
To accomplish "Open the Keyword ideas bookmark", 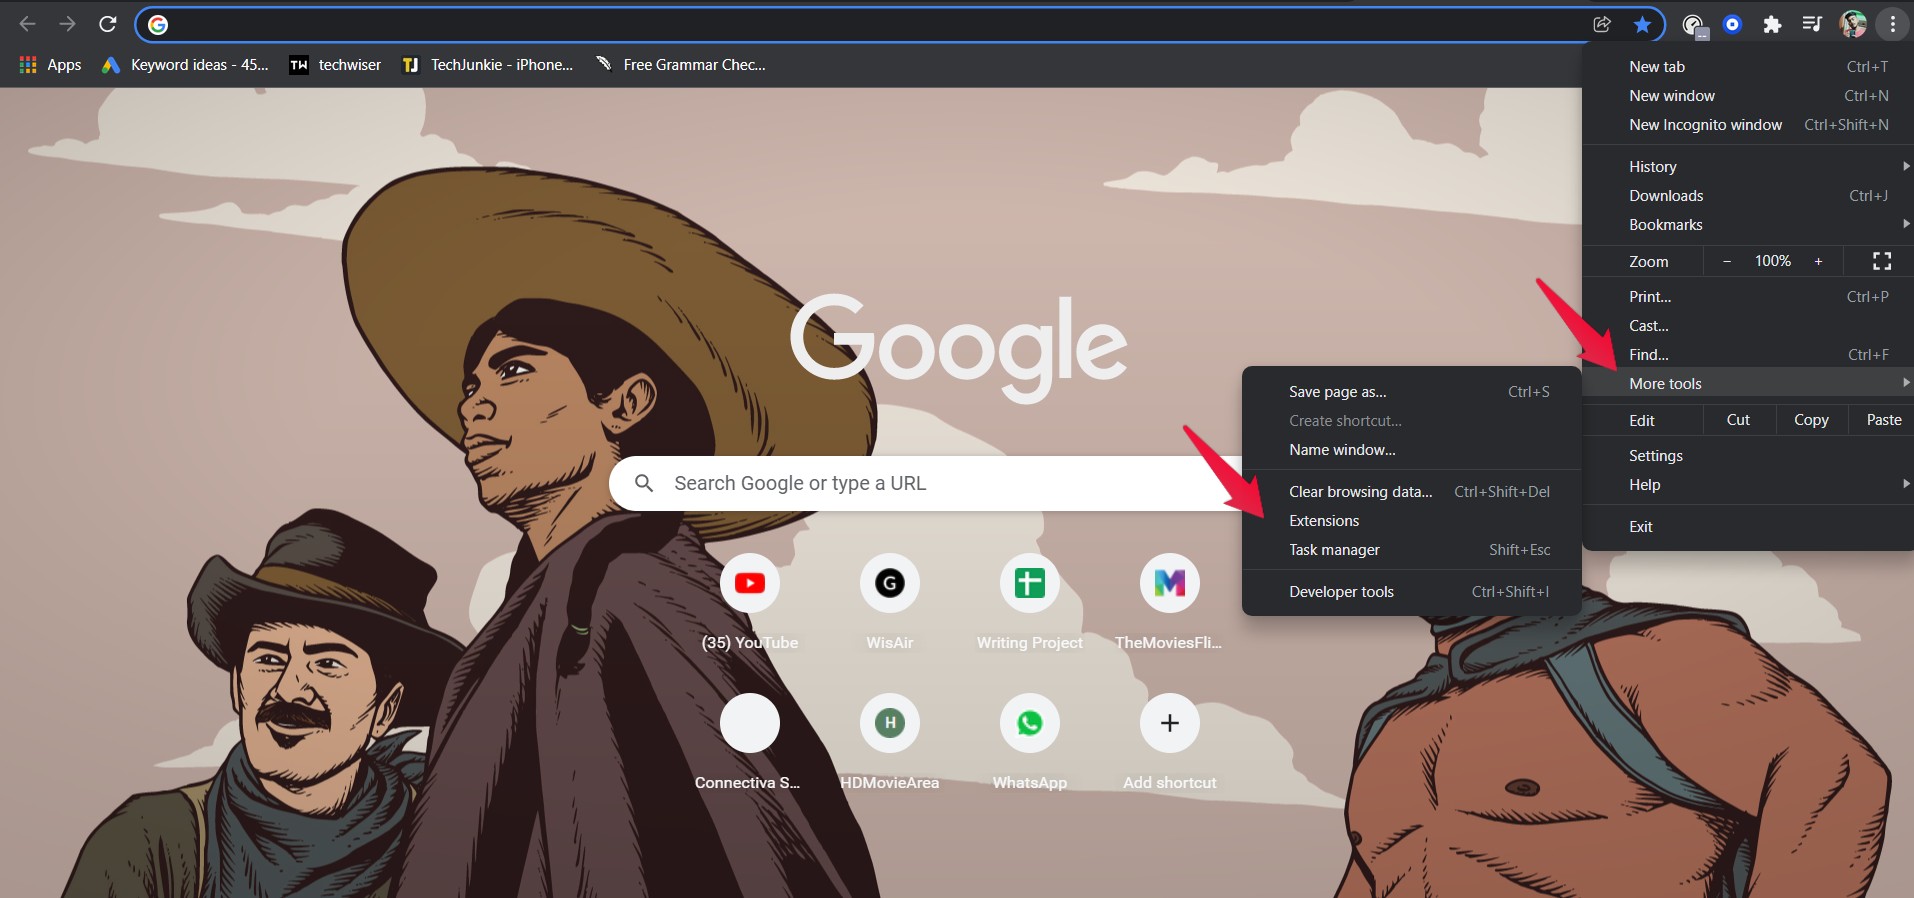I will [x=186, y=65].
